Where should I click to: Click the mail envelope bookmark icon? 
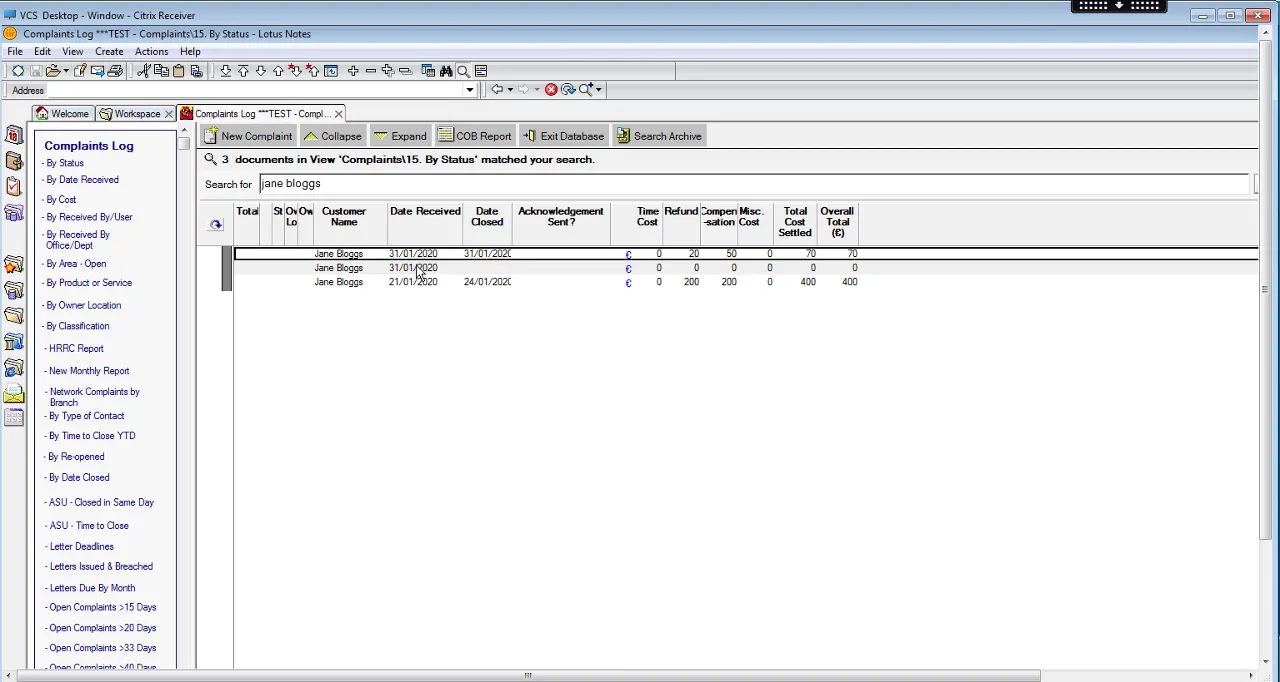14,394
